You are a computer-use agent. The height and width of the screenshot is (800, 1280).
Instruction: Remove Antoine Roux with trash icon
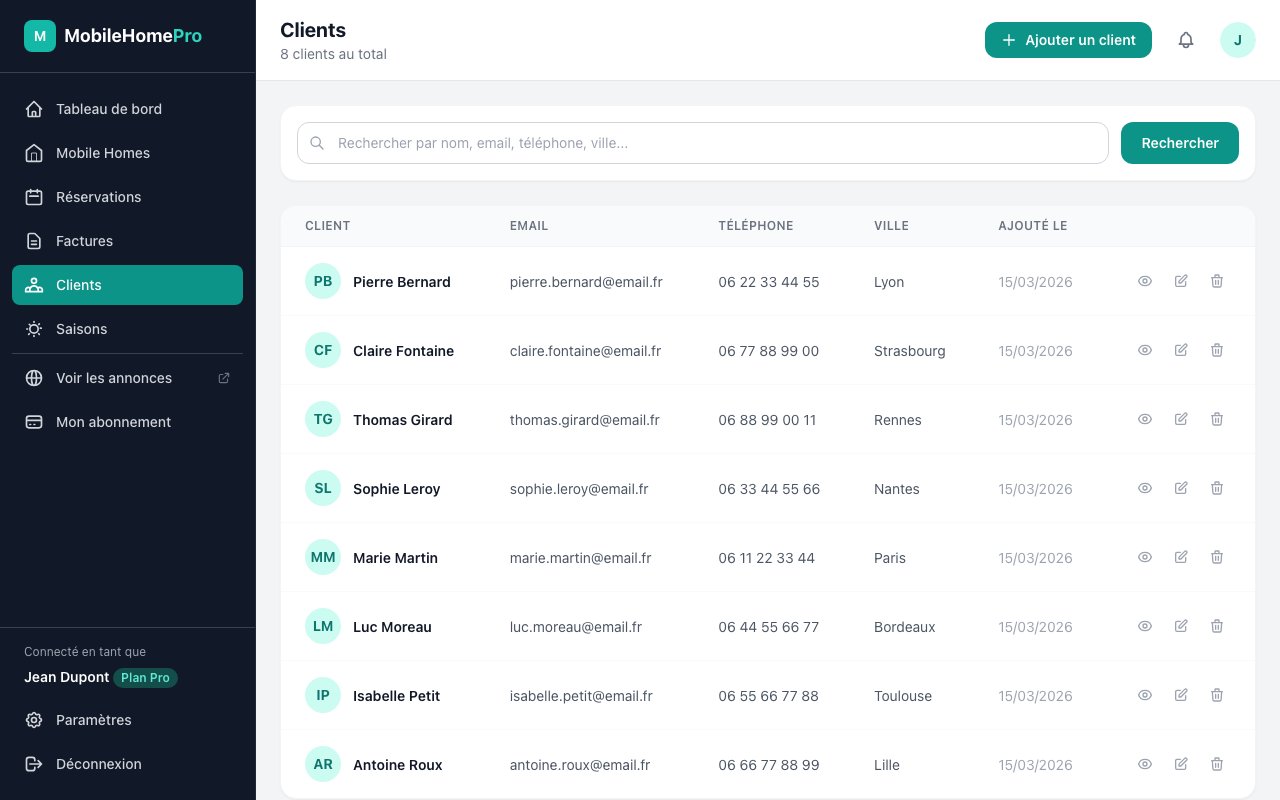pyautogui.click(x=1217, y=765)
